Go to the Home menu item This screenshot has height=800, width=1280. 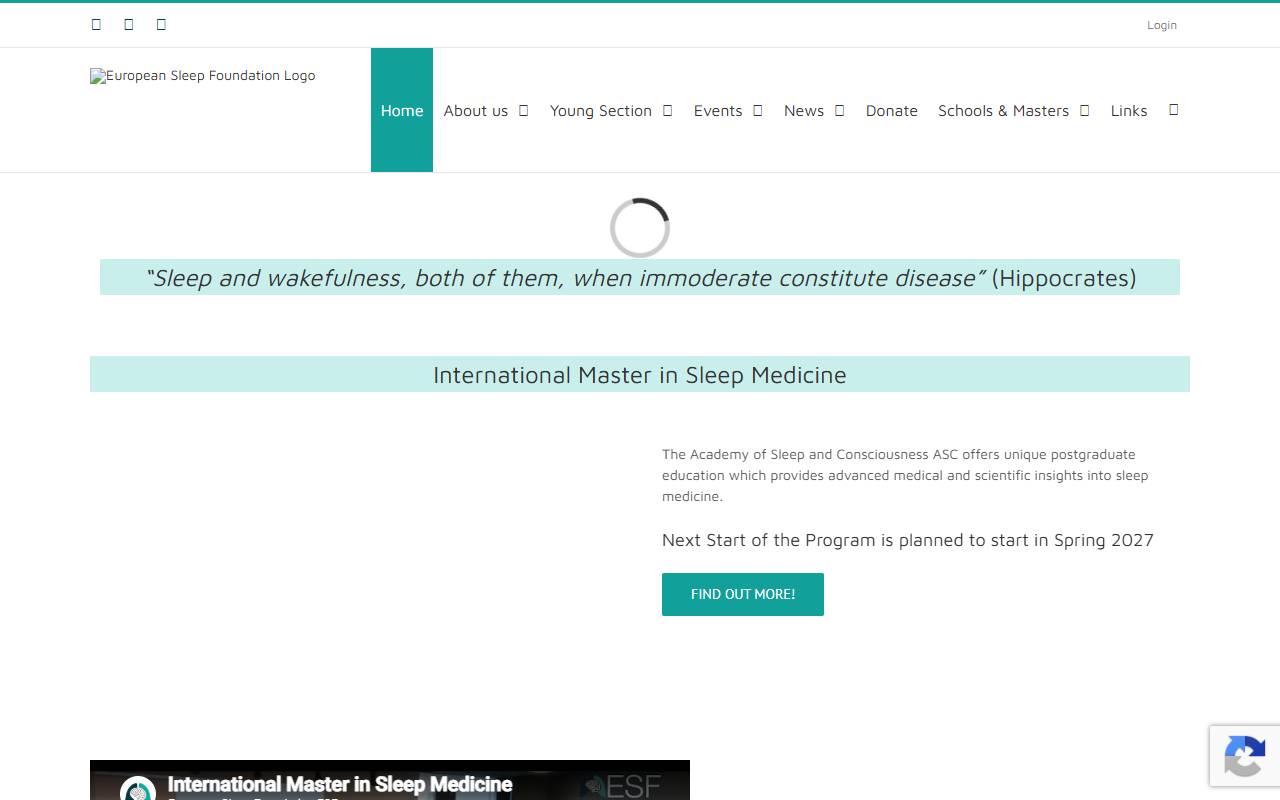tap(402, 110)
